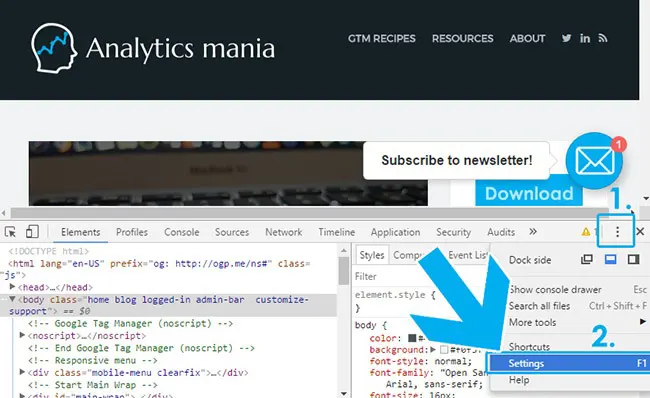Click the yellow warning indicator icon
650x398 pixels.
coord(586,232)
